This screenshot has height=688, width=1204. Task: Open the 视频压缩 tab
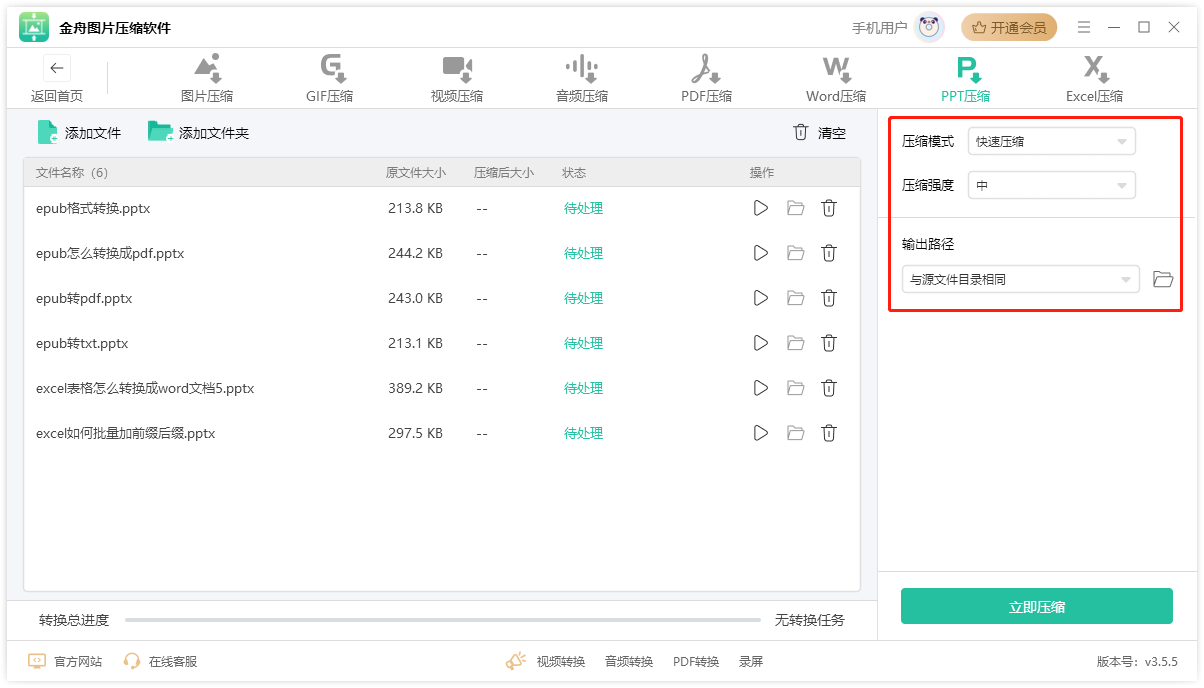[x=457, y=79]
